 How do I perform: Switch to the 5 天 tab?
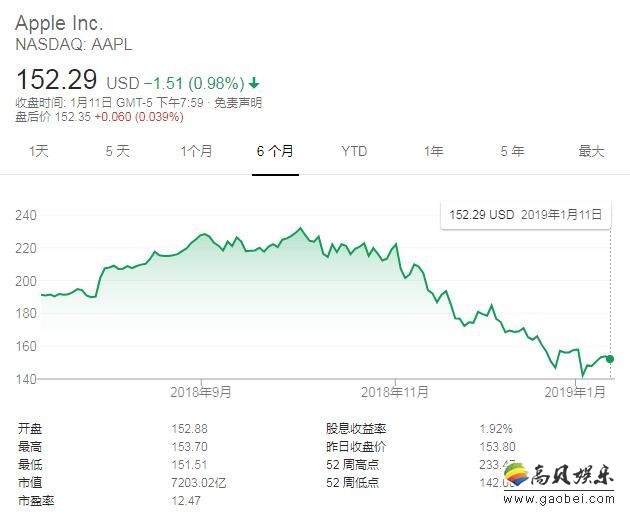click(117, 151)
